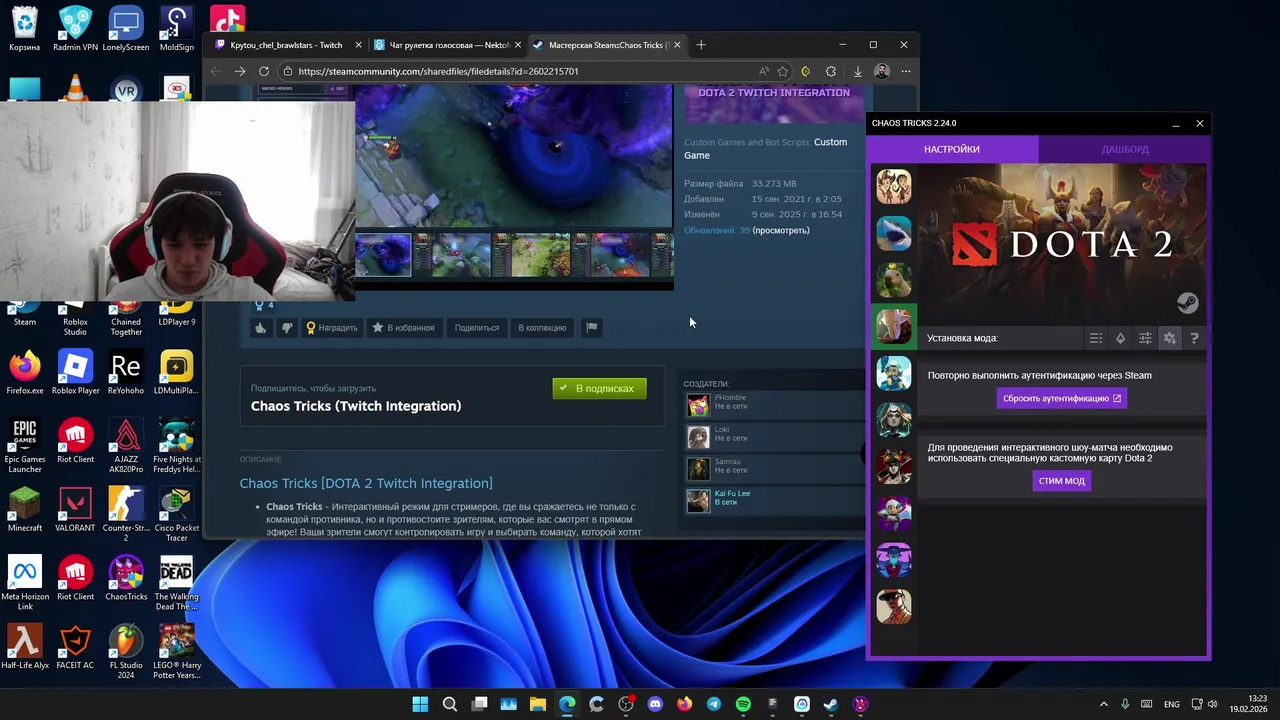Switch to ДАШБОРД tab in Chaos Tricks

click(1125, 149)
